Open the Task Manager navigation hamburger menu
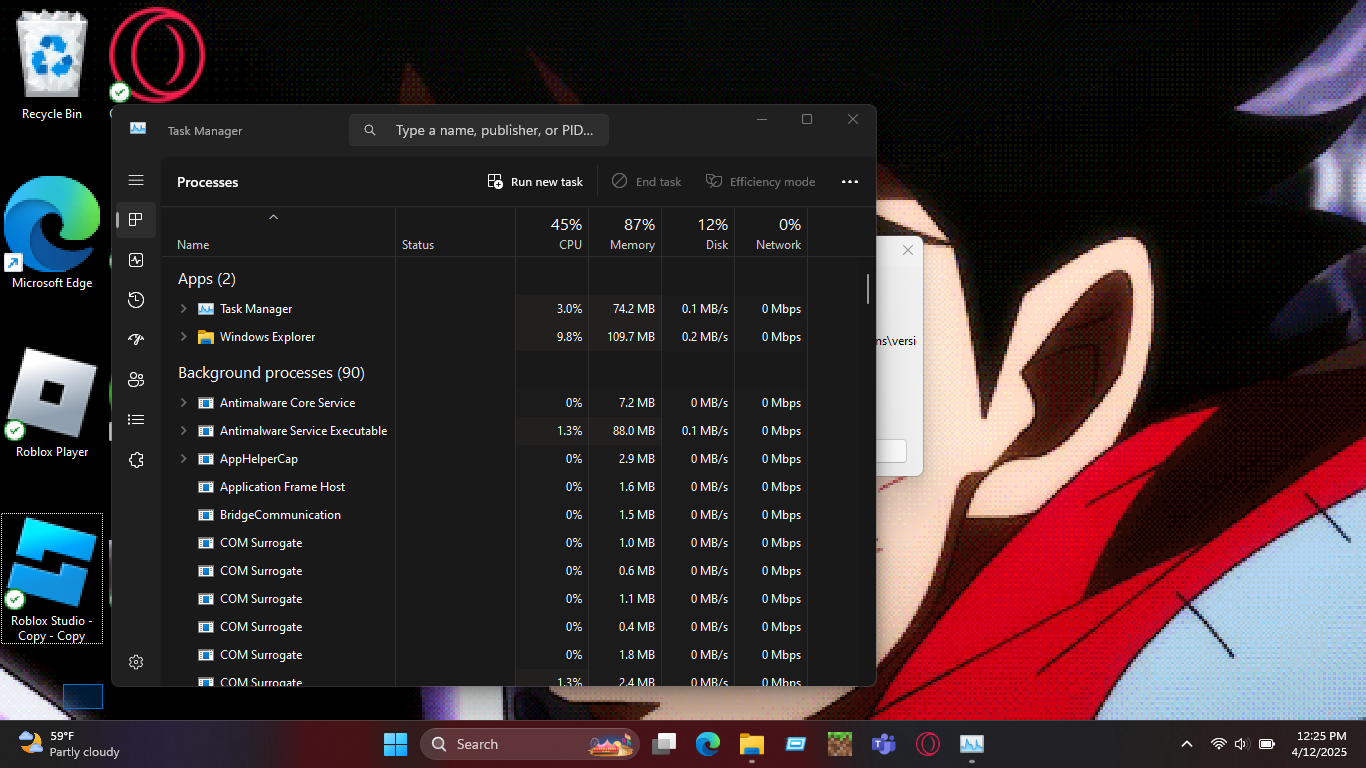This screenshot has height=768, width=1366. point(136,180)
